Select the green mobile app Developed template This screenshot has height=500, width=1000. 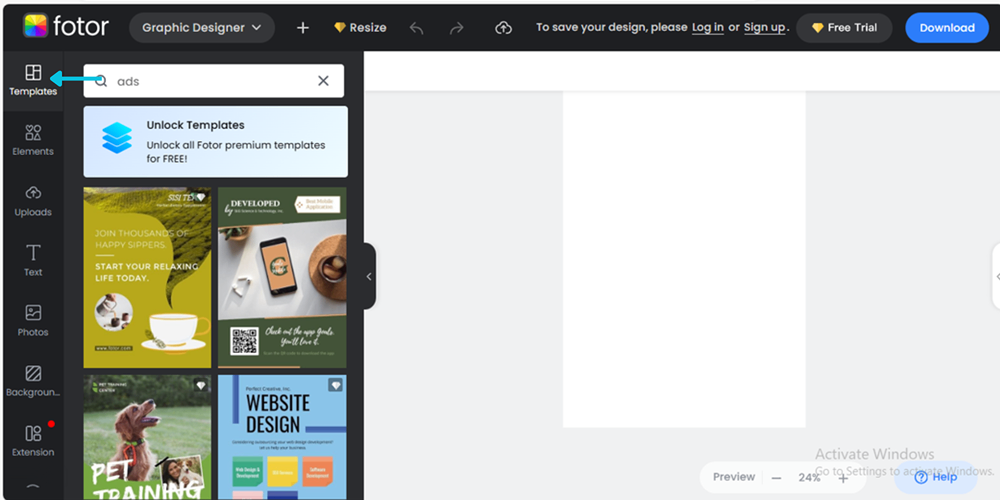pyautogui.click(x=282, y=277)
